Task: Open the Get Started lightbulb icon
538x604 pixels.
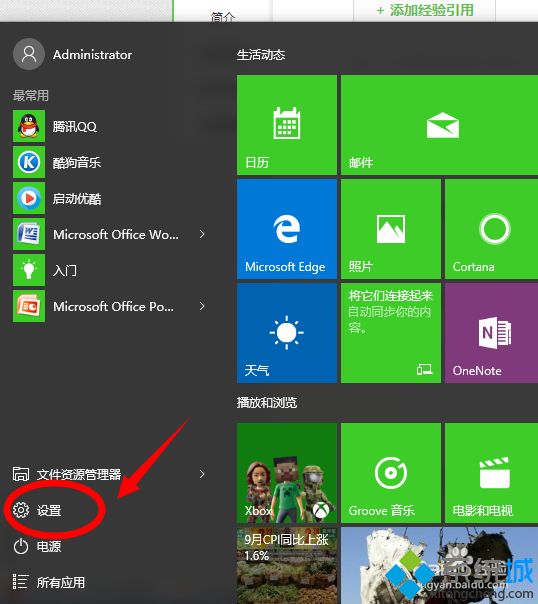Action: tap(29, 270)
